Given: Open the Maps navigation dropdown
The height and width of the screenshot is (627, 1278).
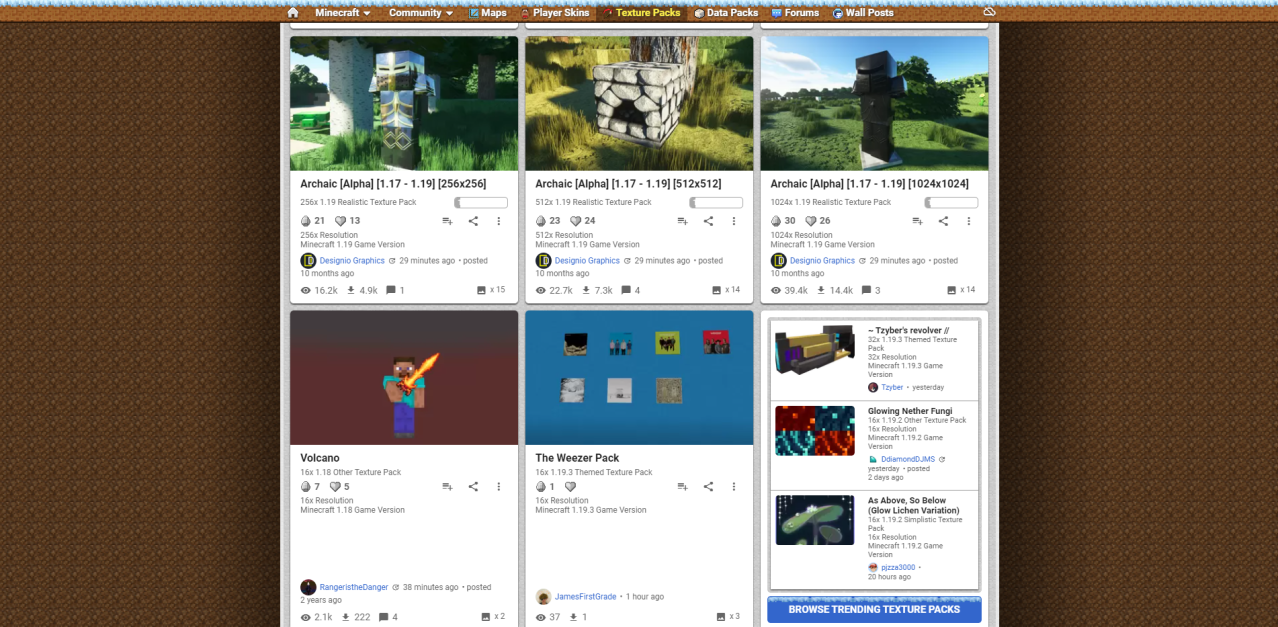Looking at the screenshot, I should click(489, 12).
